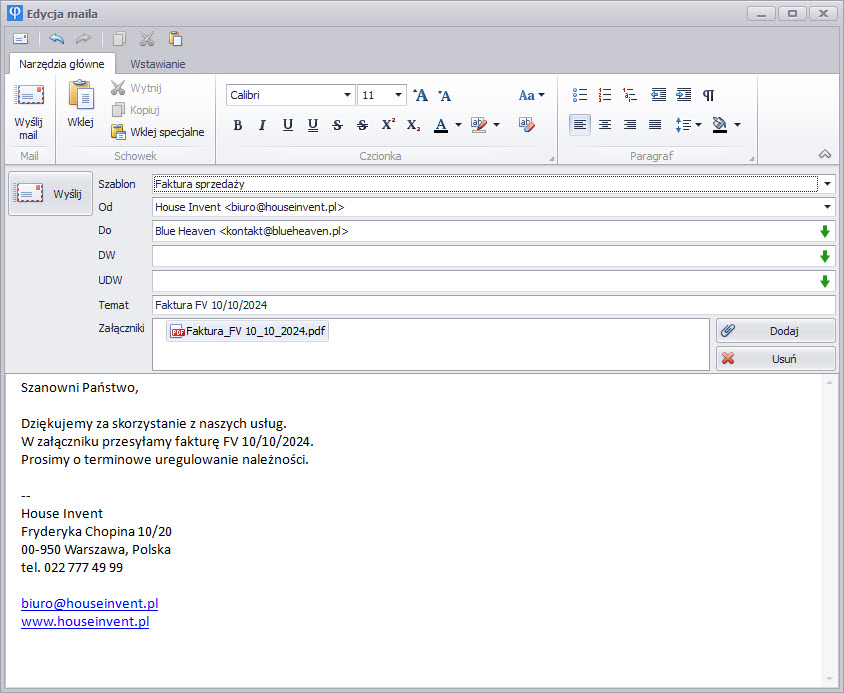This screenshot has height=693, width=844.
Task: Click the undo arrow in the quick toolbar
Action: coord(56,39)
